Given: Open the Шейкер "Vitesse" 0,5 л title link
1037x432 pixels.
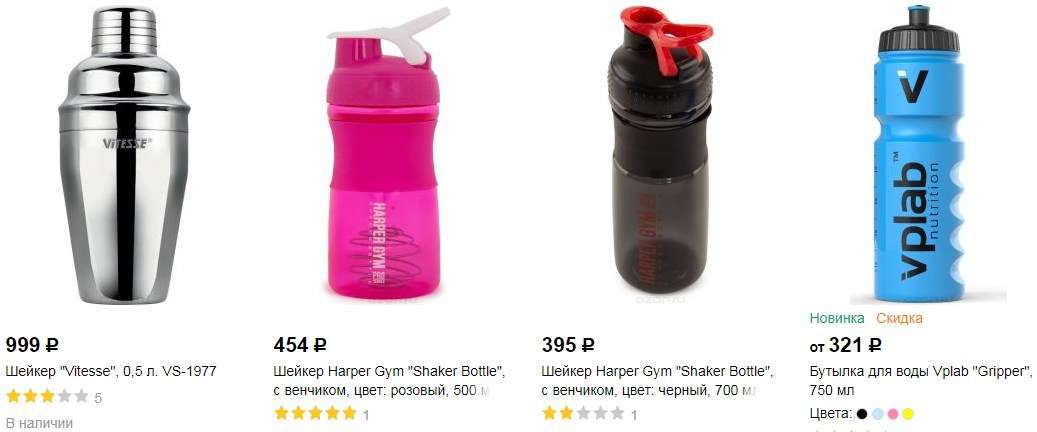Looking at the screenshot, I should 111,371.
